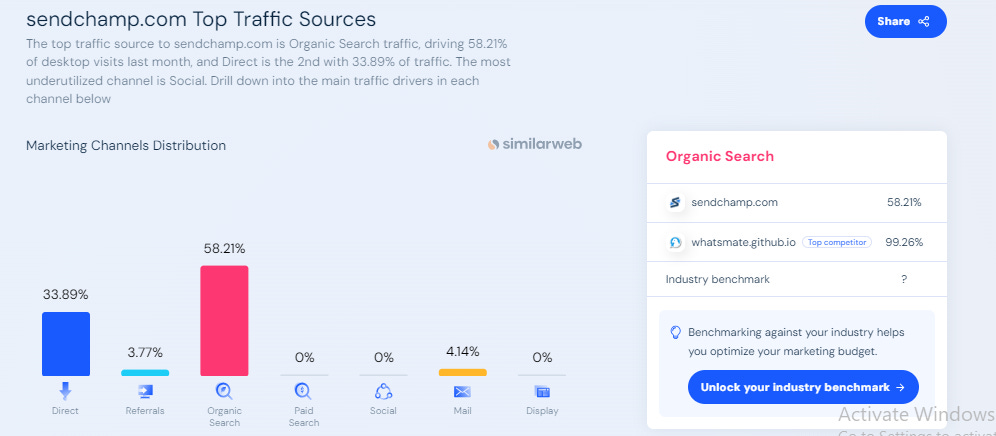
Task: Click the 4.14% Mail value
Action: (462, 351)
